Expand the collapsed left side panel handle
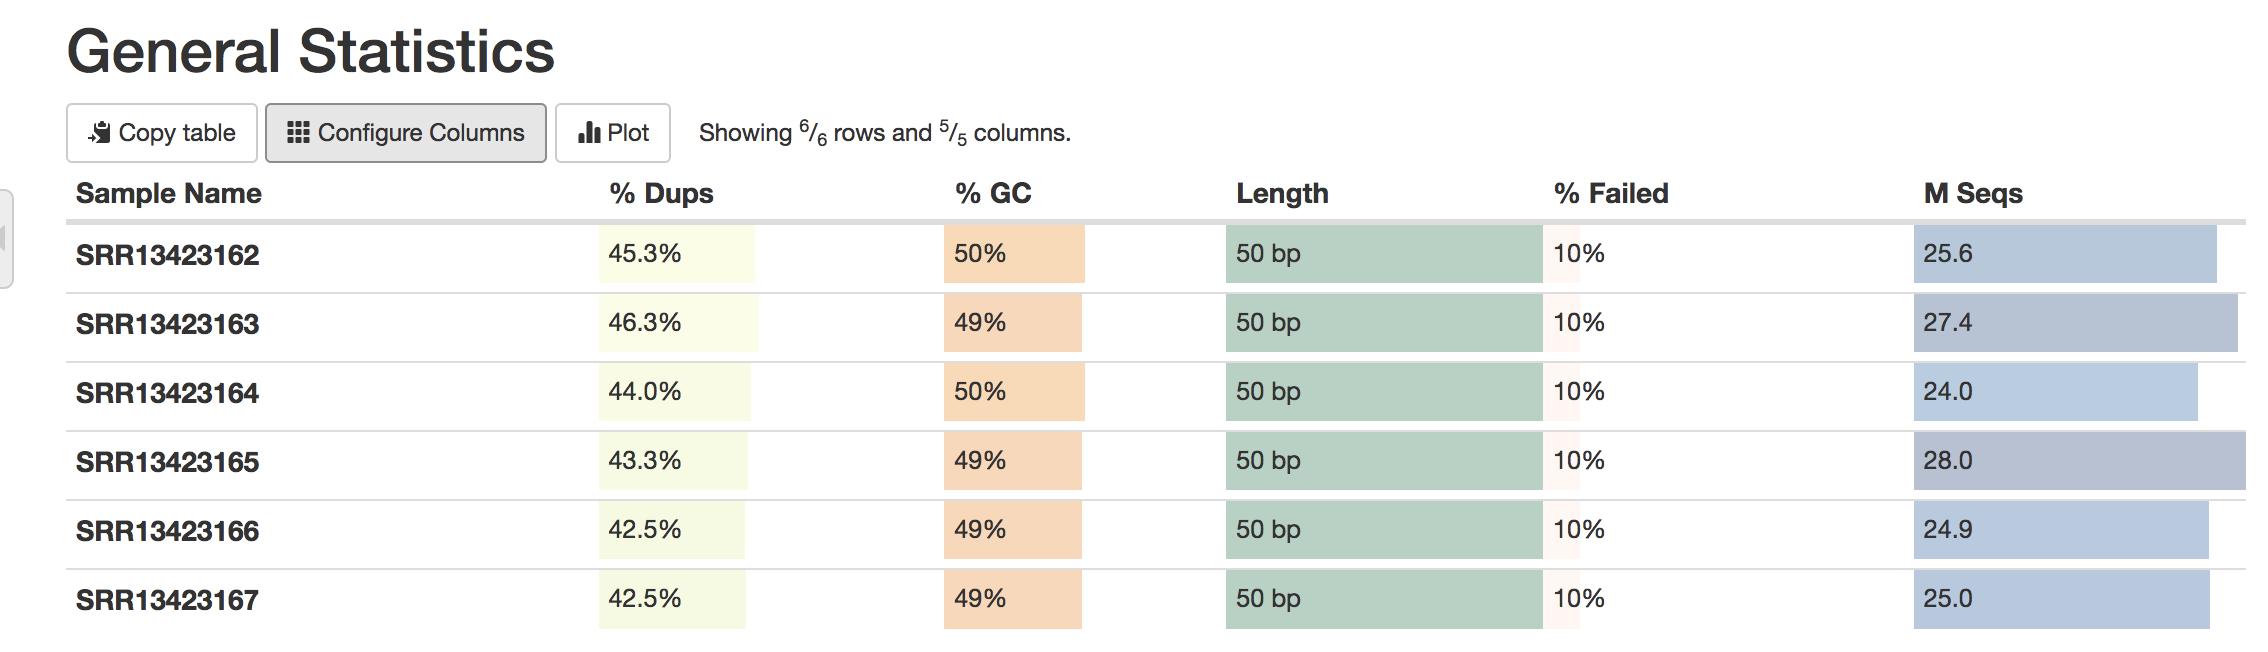This screenshot has width=2268, height=652. click(x=5, y=239)
